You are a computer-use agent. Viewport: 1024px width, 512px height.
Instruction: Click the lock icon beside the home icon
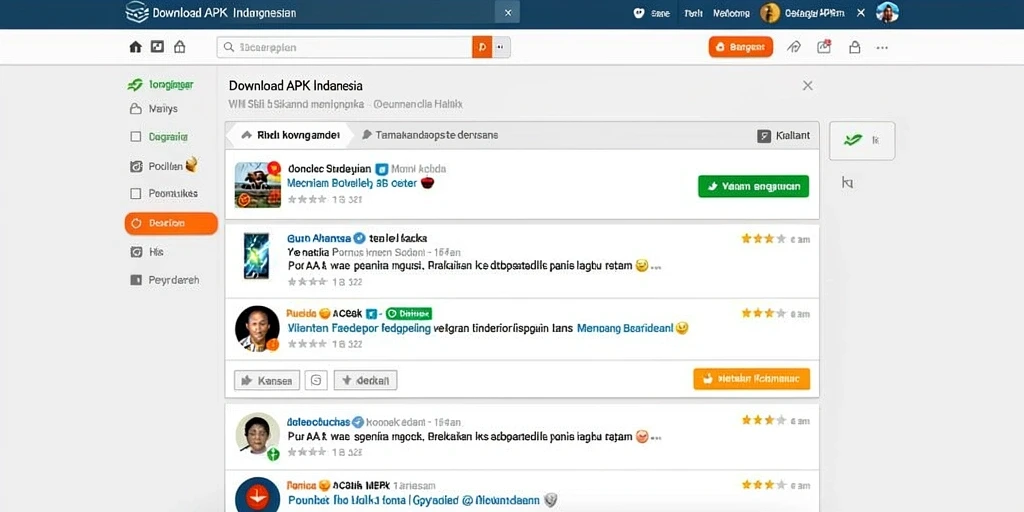[180, 47]
